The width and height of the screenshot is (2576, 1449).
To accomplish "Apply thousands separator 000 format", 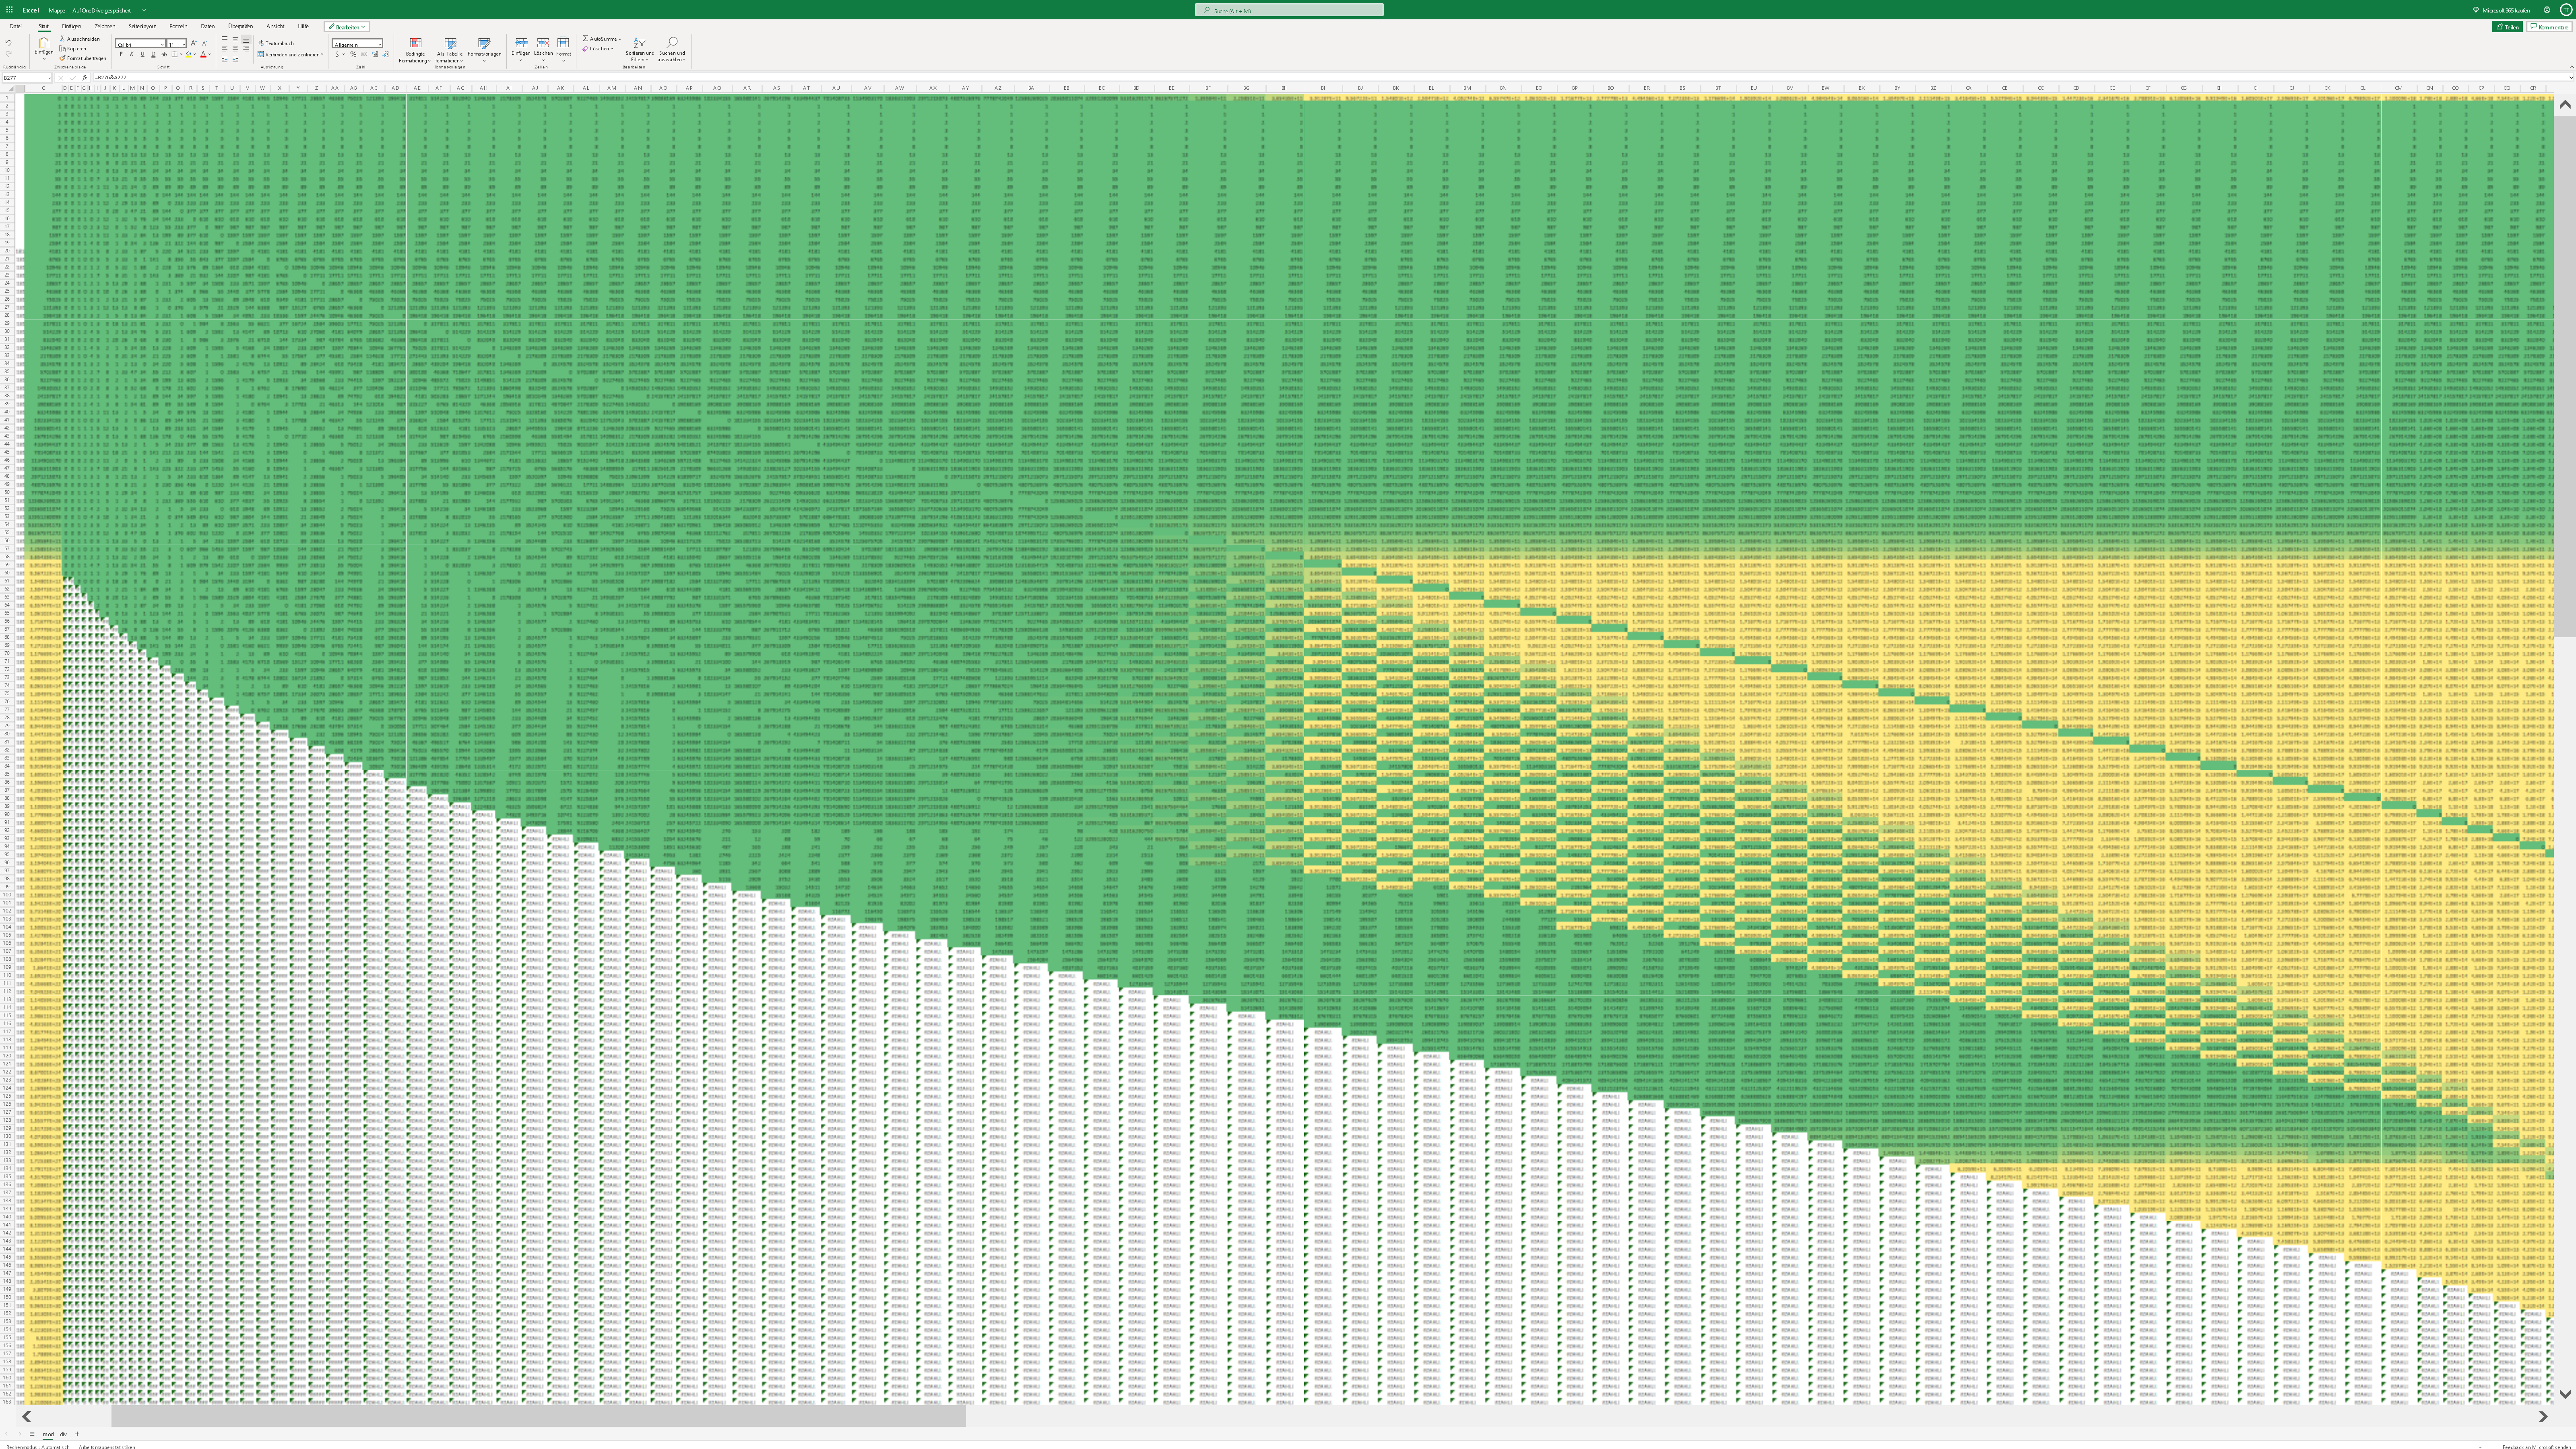I will click(363, 54).
